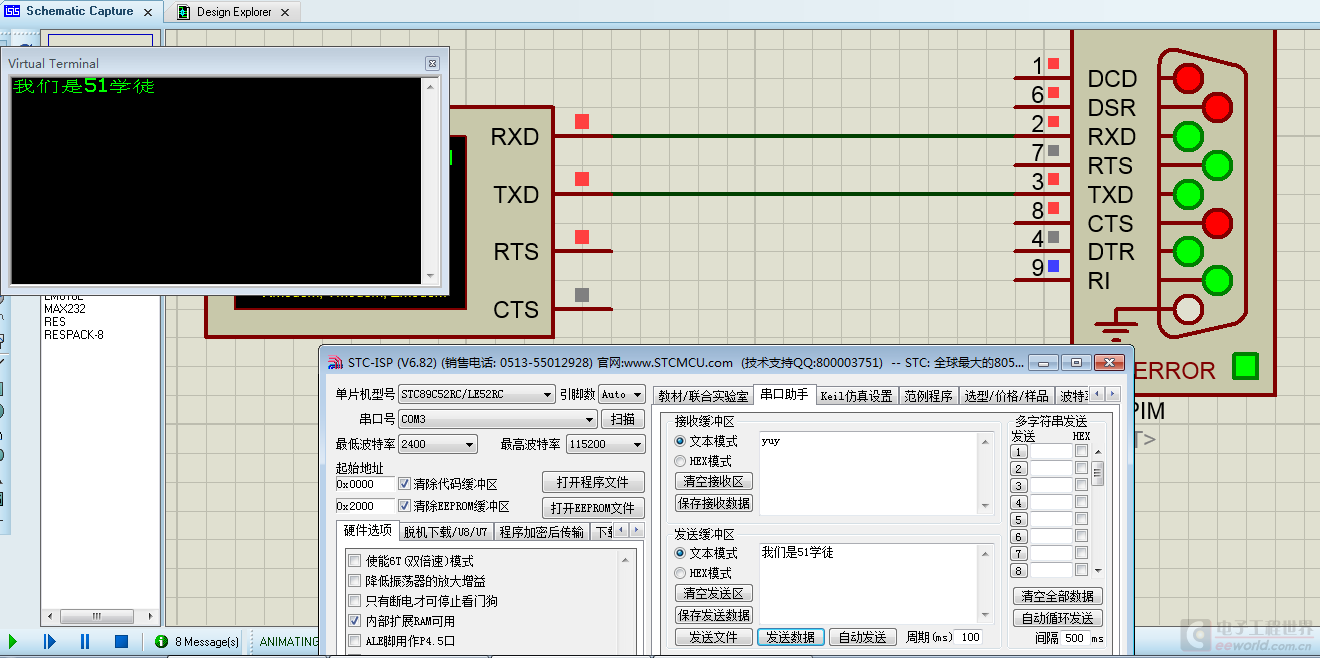Open 程序加密后传输 tab
This screenshot has width=1320, height=658.
541,532
